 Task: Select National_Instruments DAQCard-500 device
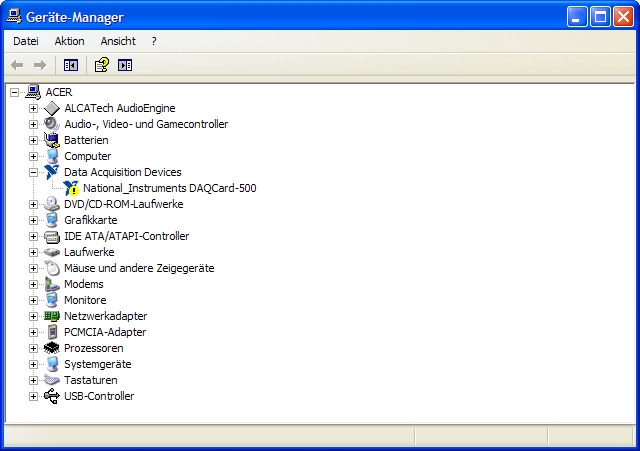coord(169,188)
